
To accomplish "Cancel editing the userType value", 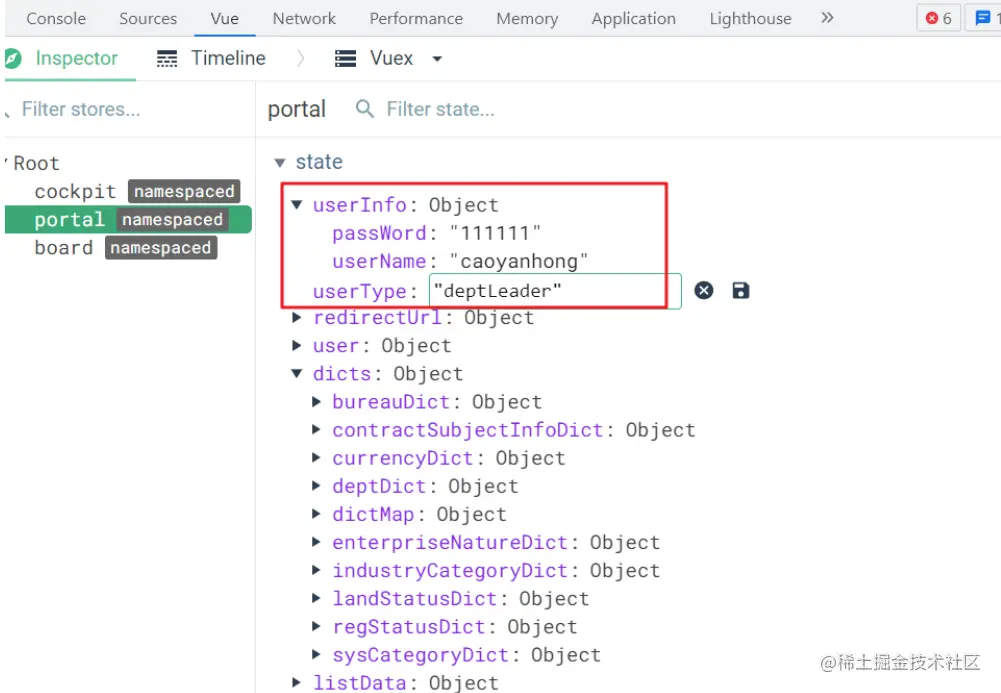I will 704,290.
